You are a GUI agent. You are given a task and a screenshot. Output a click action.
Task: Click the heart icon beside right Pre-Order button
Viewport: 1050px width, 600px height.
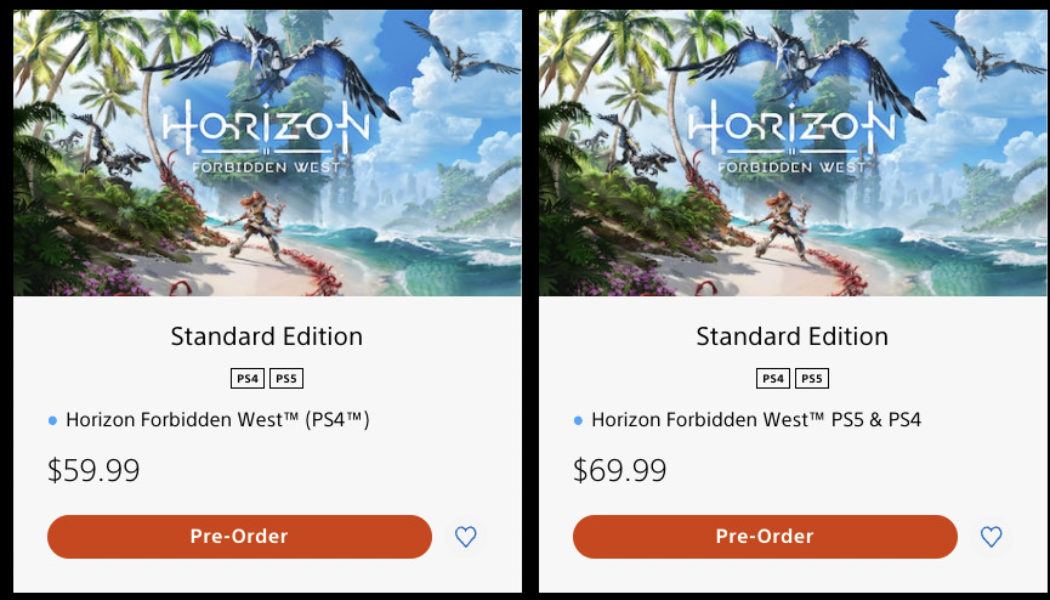tap(991, 536)
